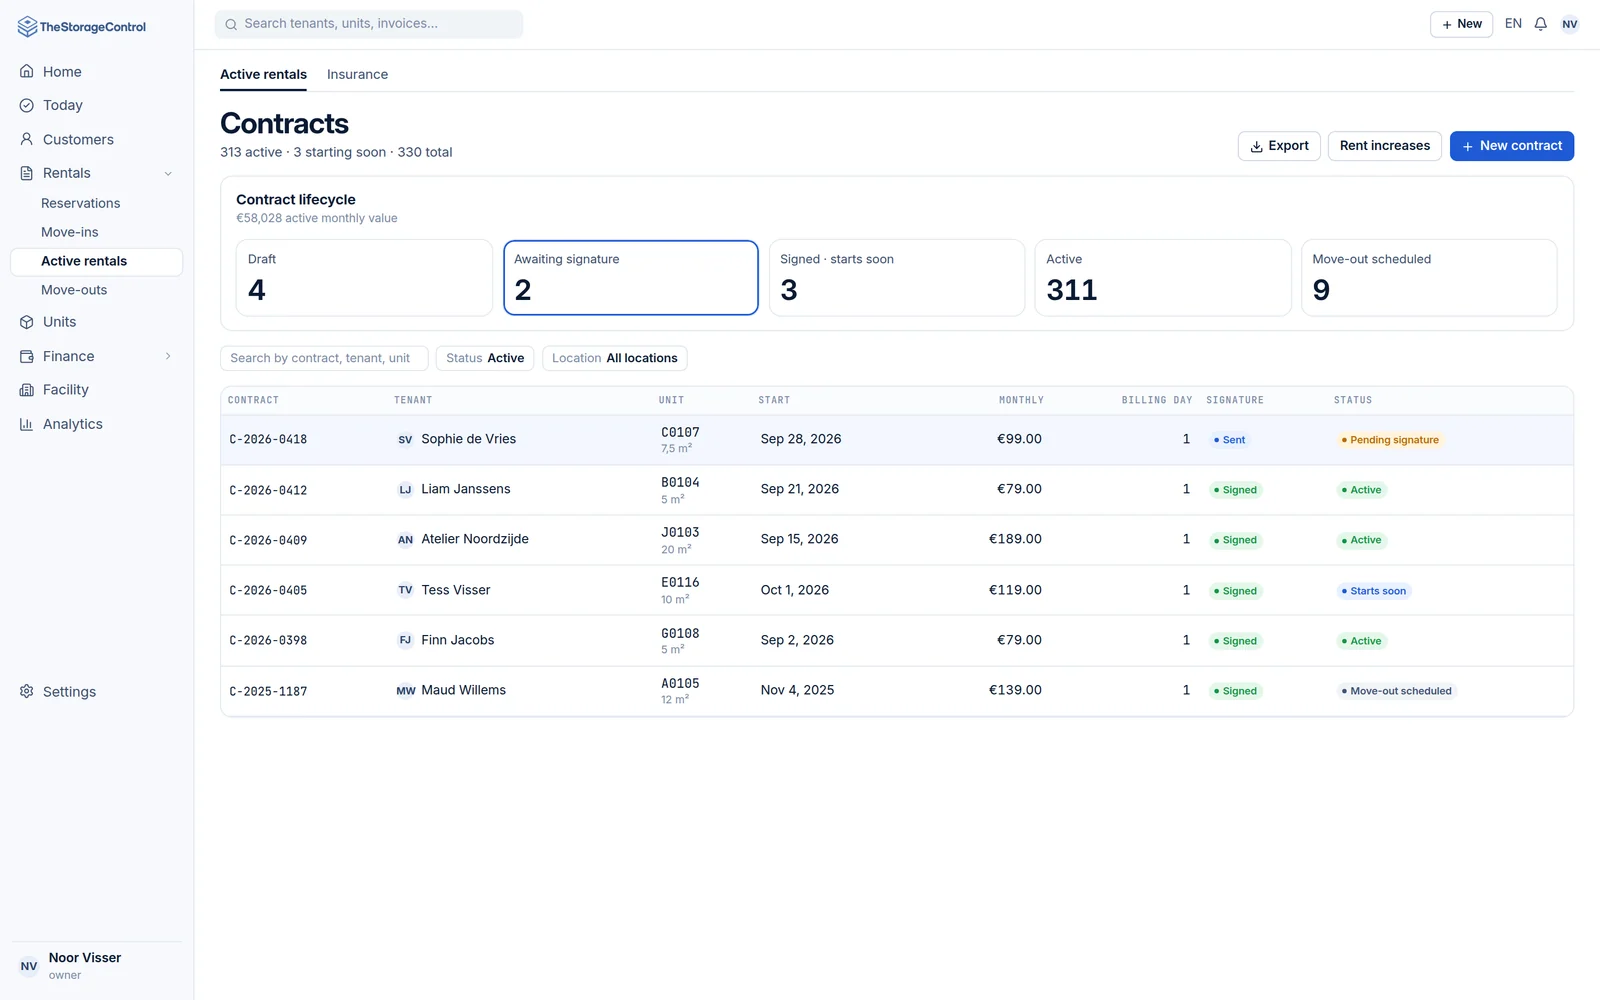Open notifications bell
1600x1000 pixels.
point(1541,24)
